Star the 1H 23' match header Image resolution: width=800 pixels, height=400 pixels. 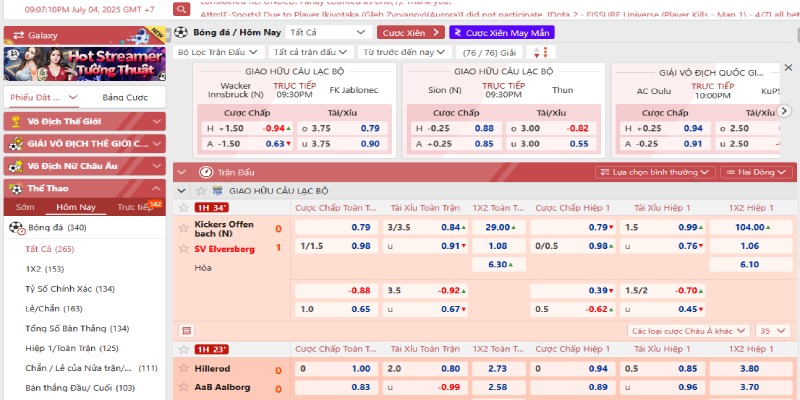[x=184, y=349]
